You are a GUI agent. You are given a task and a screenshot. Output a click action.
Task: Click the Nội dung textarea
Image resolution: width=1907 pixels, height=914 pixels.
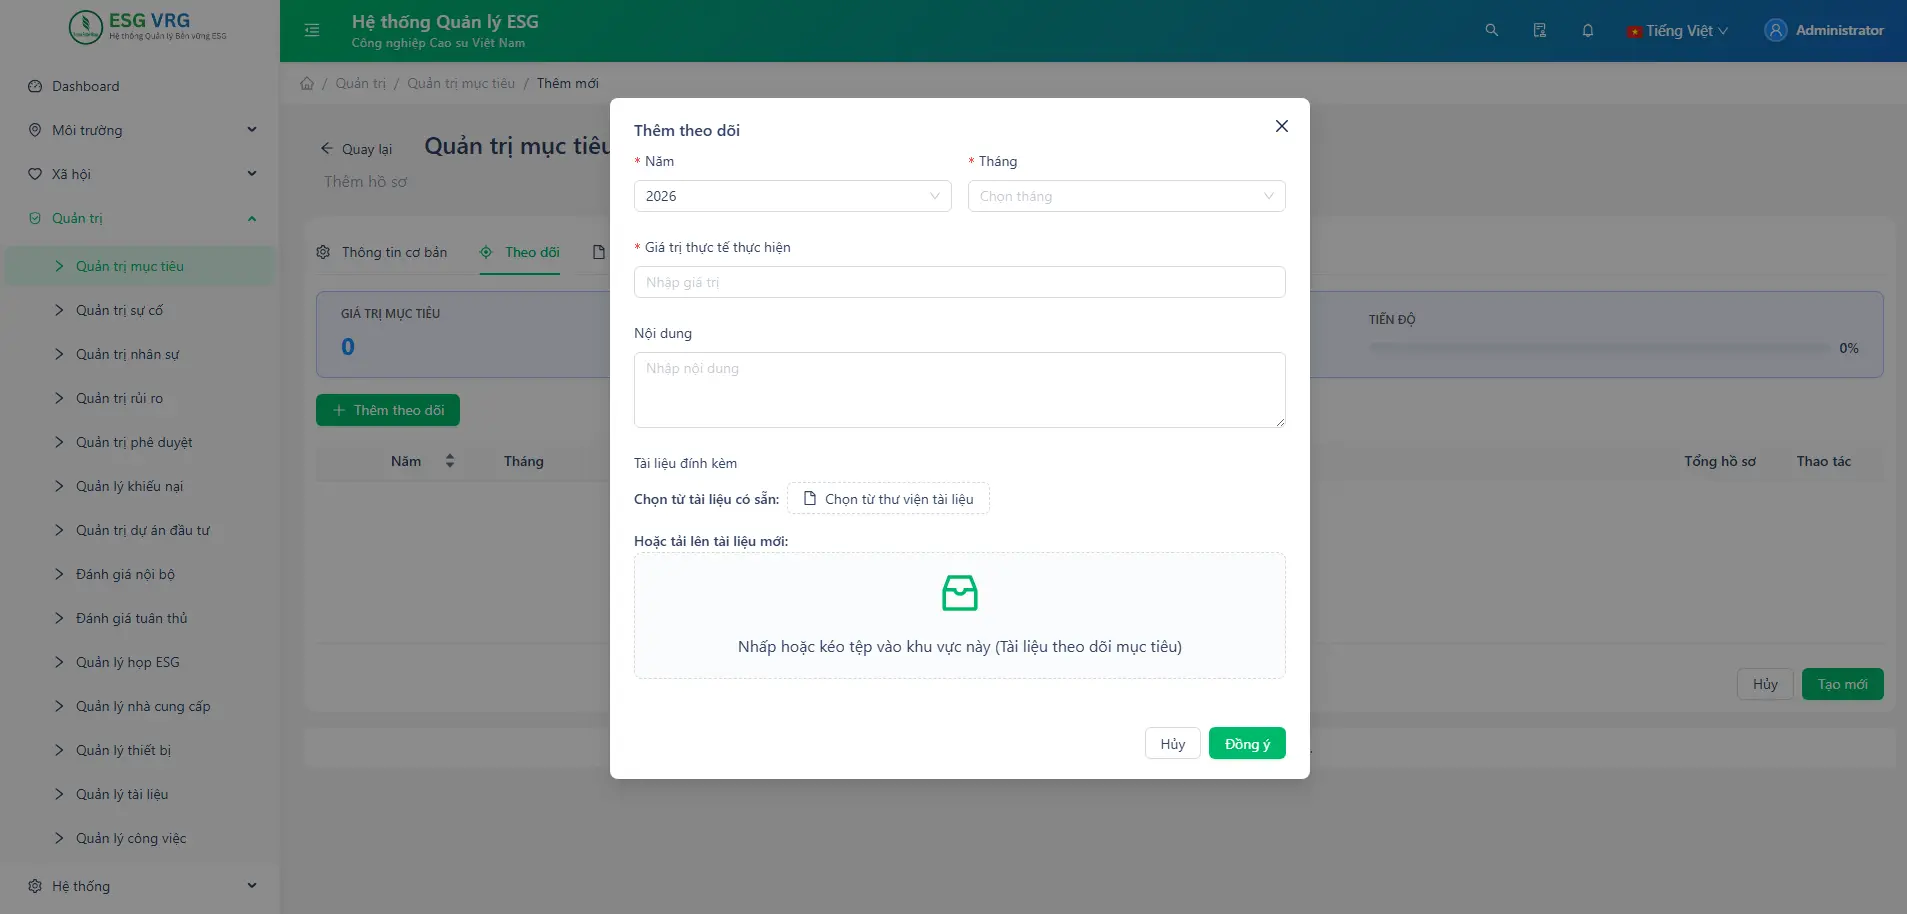coord(959,390)
